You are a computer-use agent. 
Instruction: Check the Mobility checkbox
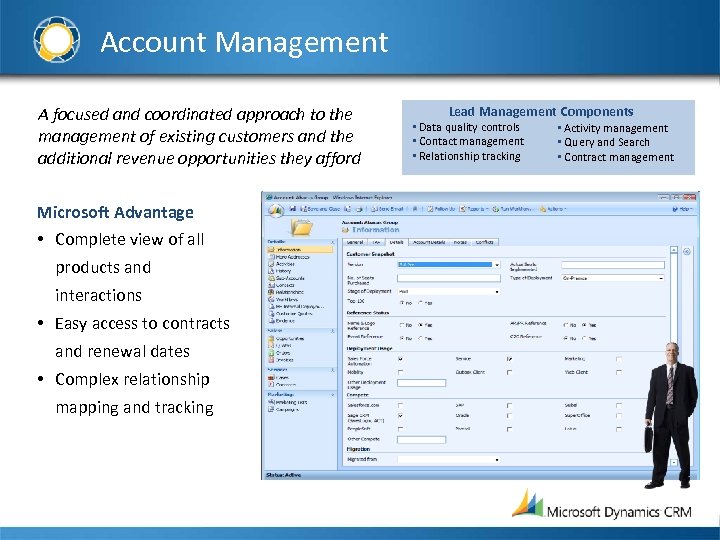pos(400,372)
